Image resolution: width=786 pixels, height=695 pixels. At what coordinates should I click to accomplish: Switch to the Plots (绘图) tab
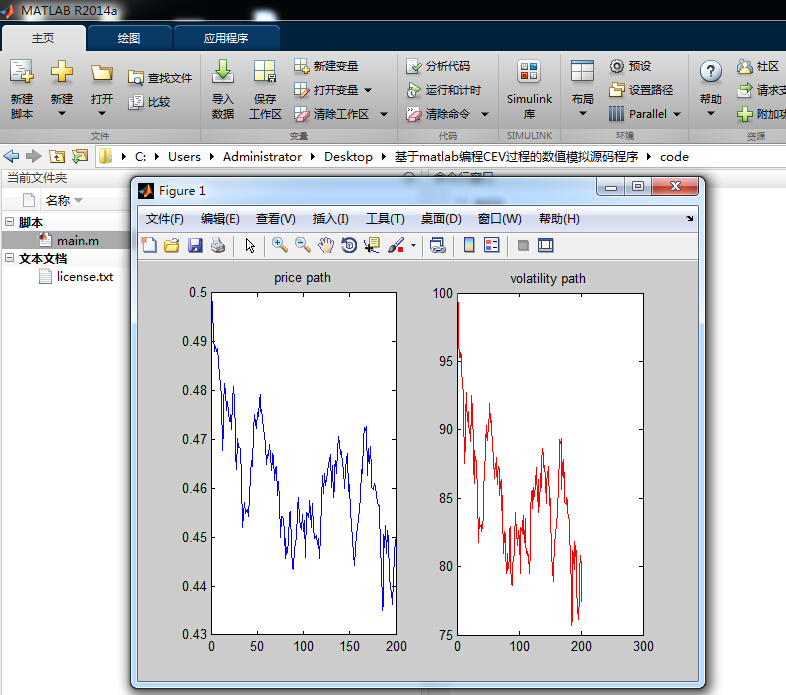click(x=129, y=38)
